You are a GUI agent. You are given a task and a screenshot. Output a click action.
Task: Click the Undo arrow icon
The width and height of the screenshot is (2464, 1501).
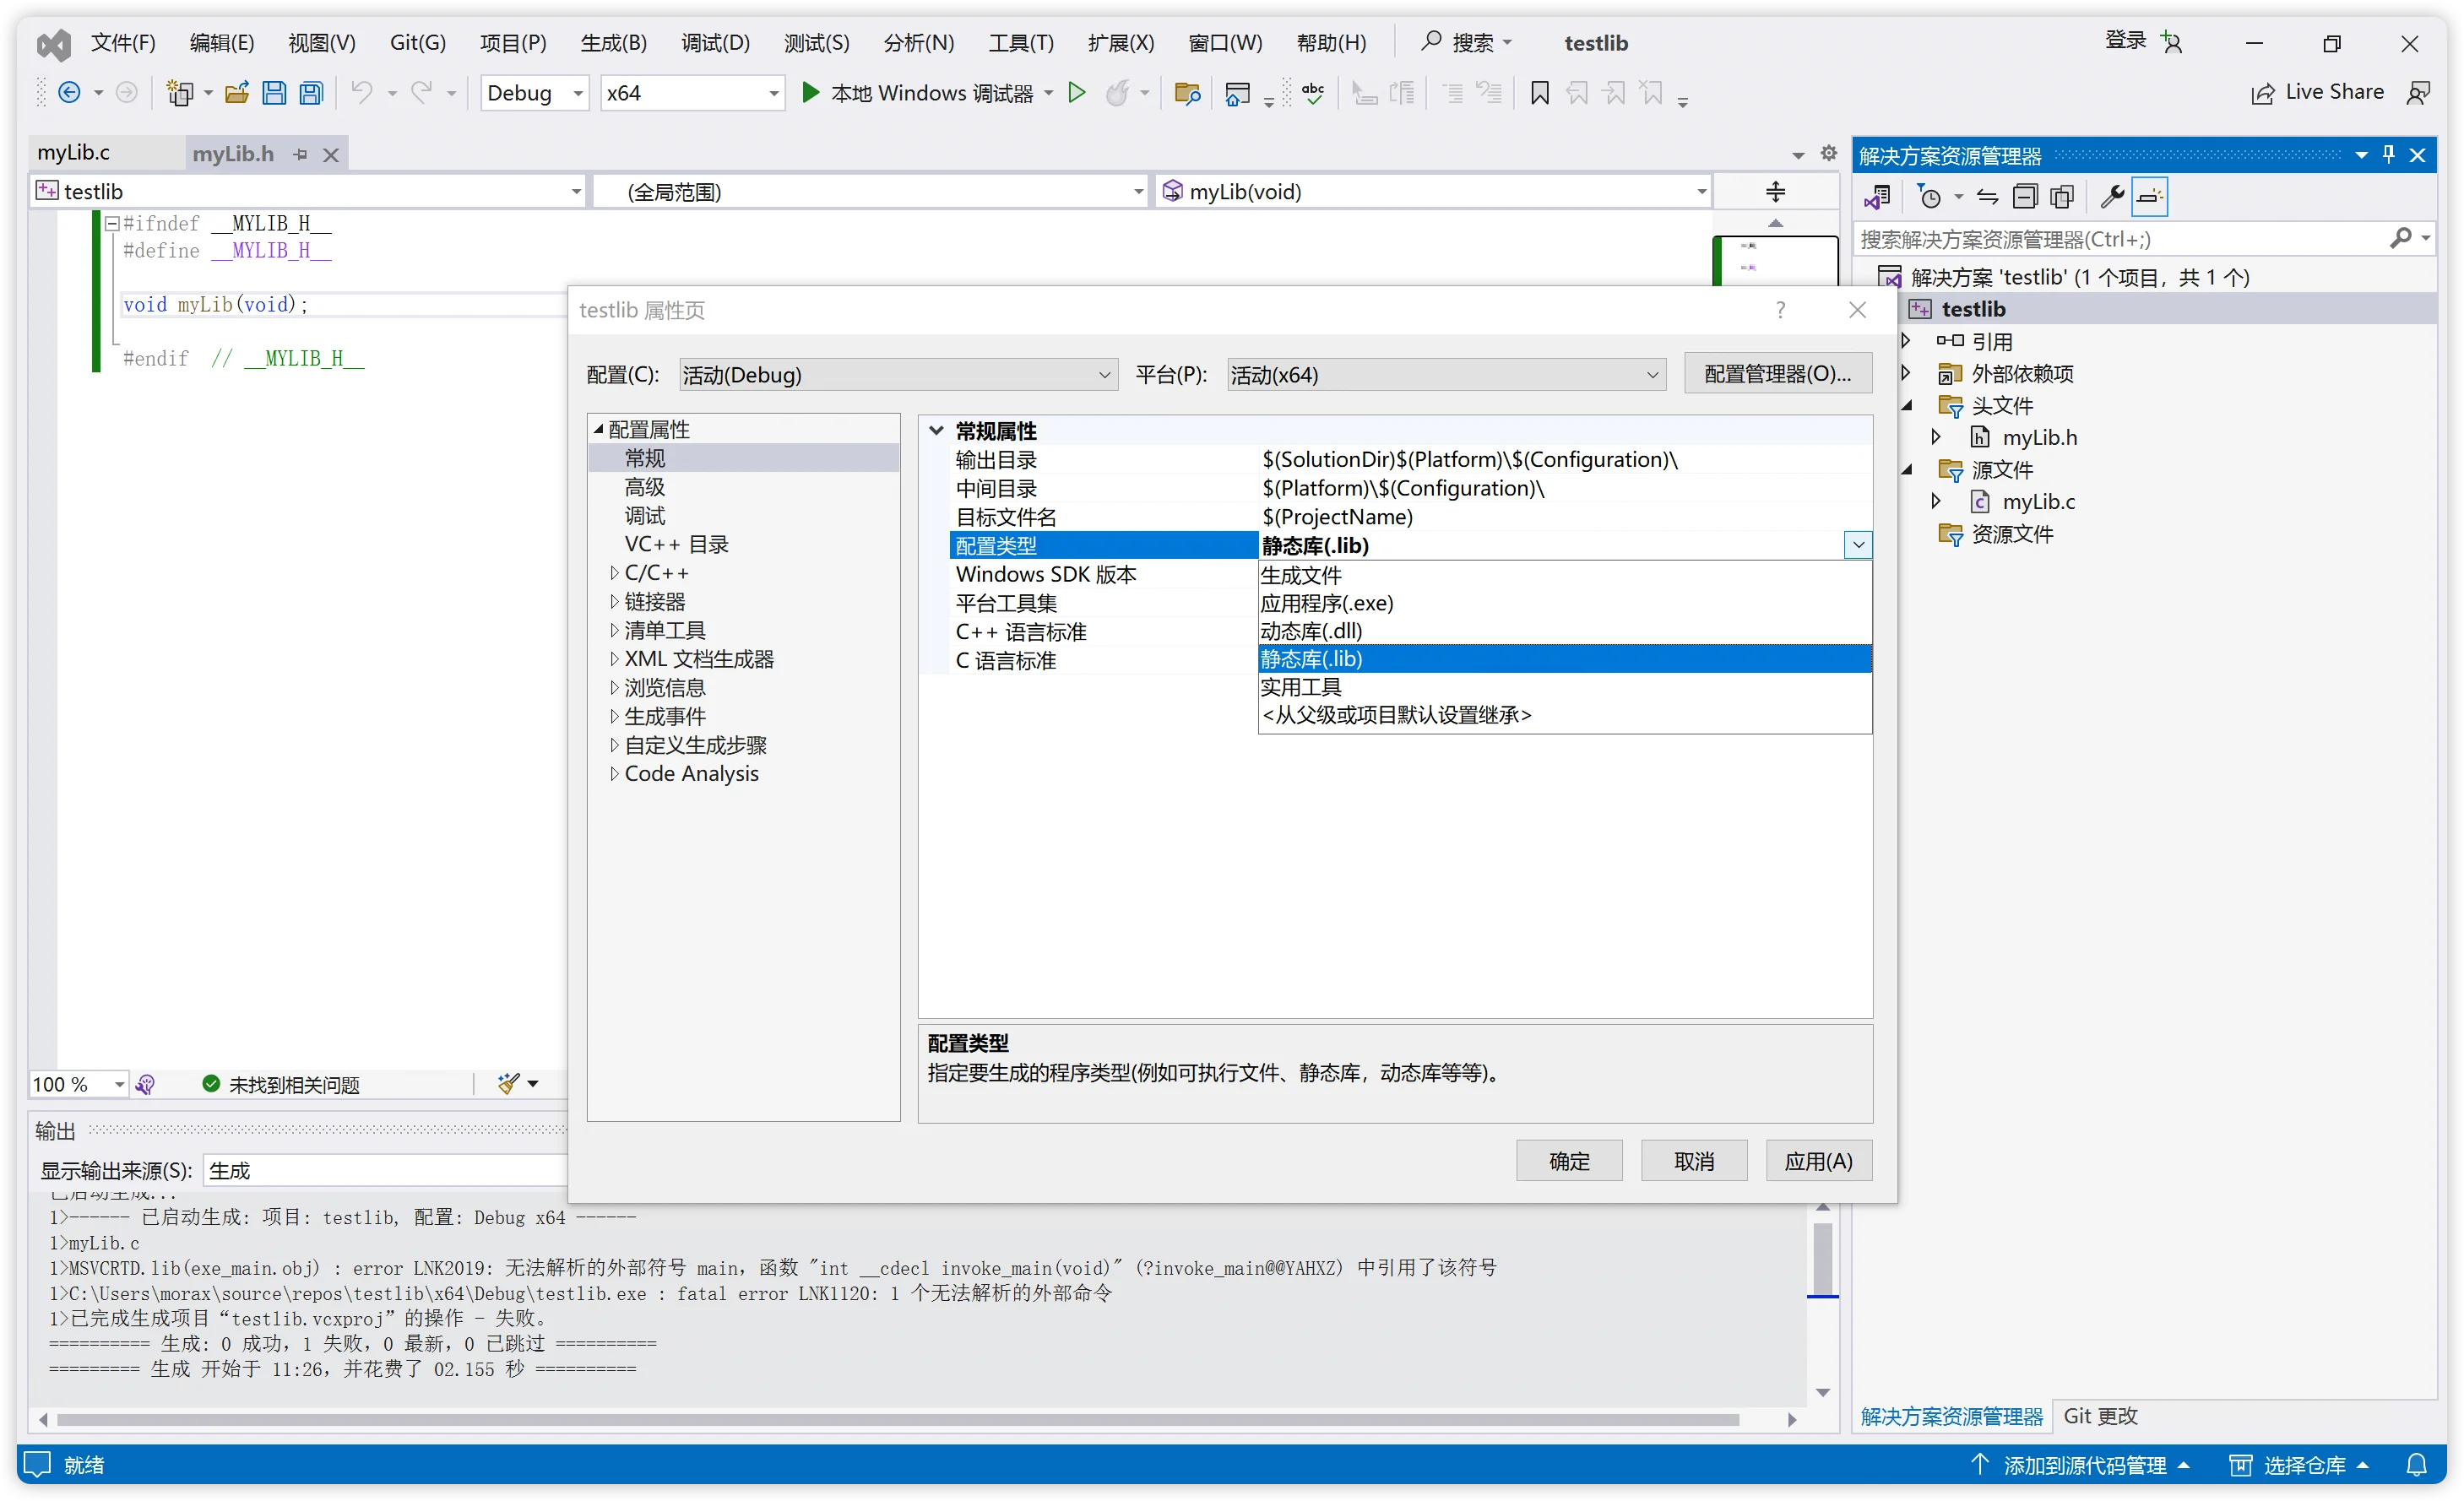(361, 93)
